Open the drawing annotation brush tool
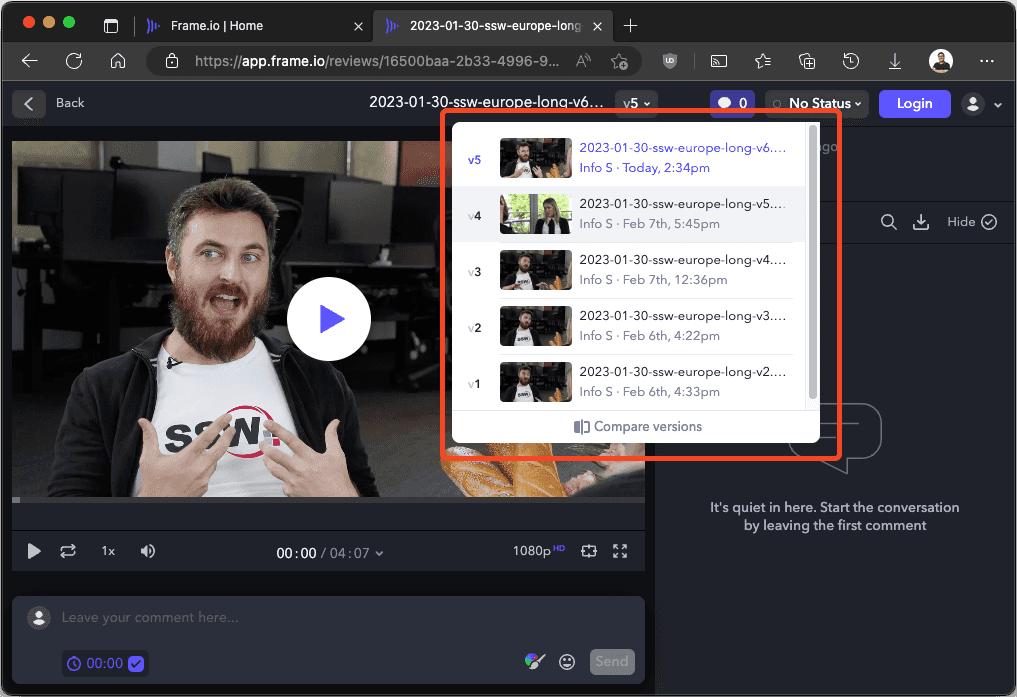Screen dimensions: 1017x697 click(535, 661)
